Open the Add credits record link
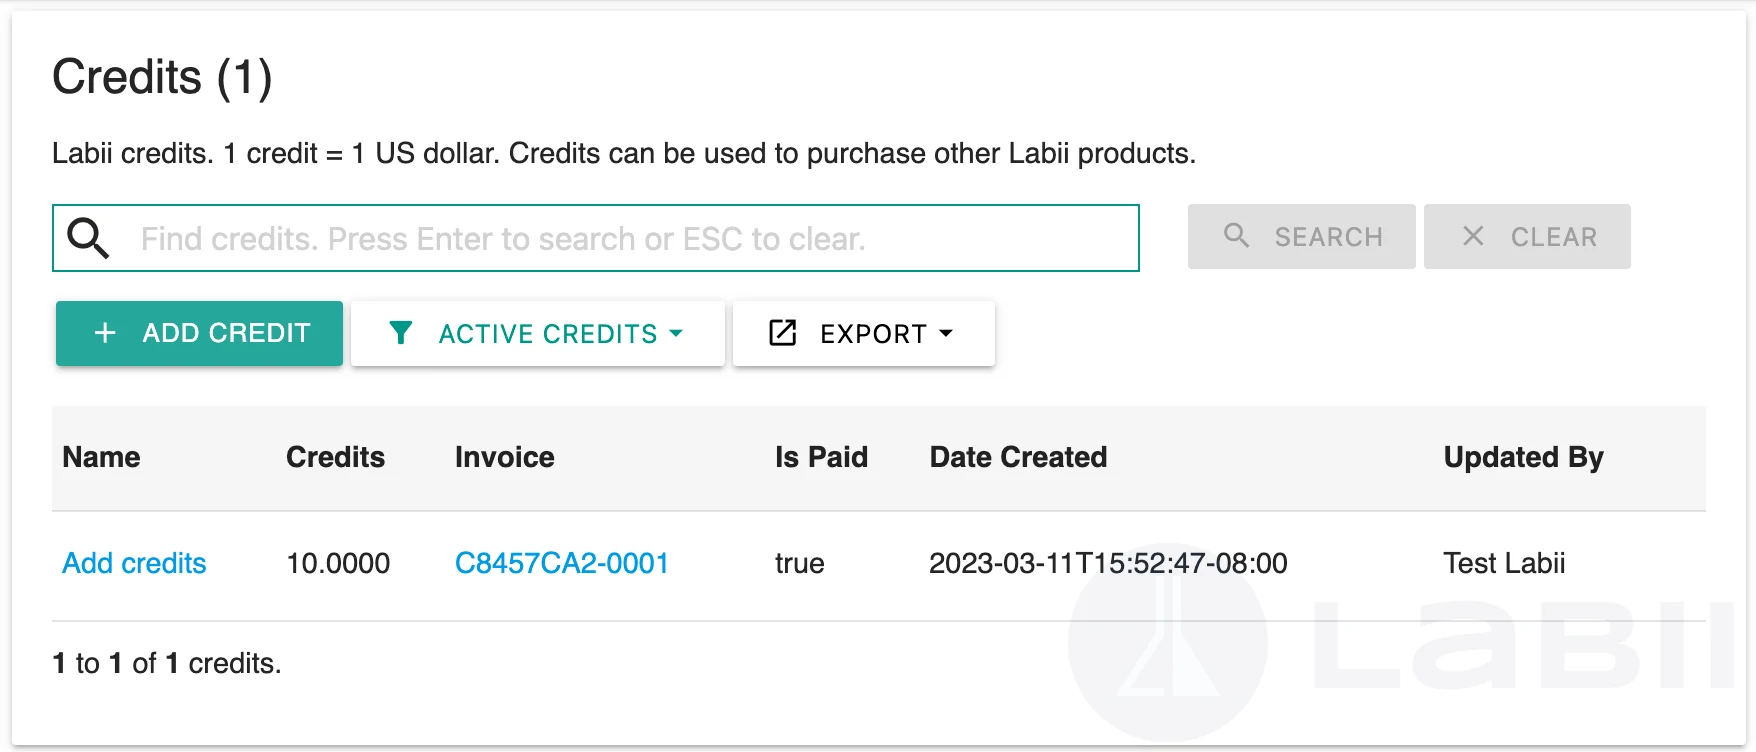This screenshot has height=752, width=1756. pos(134,563)
